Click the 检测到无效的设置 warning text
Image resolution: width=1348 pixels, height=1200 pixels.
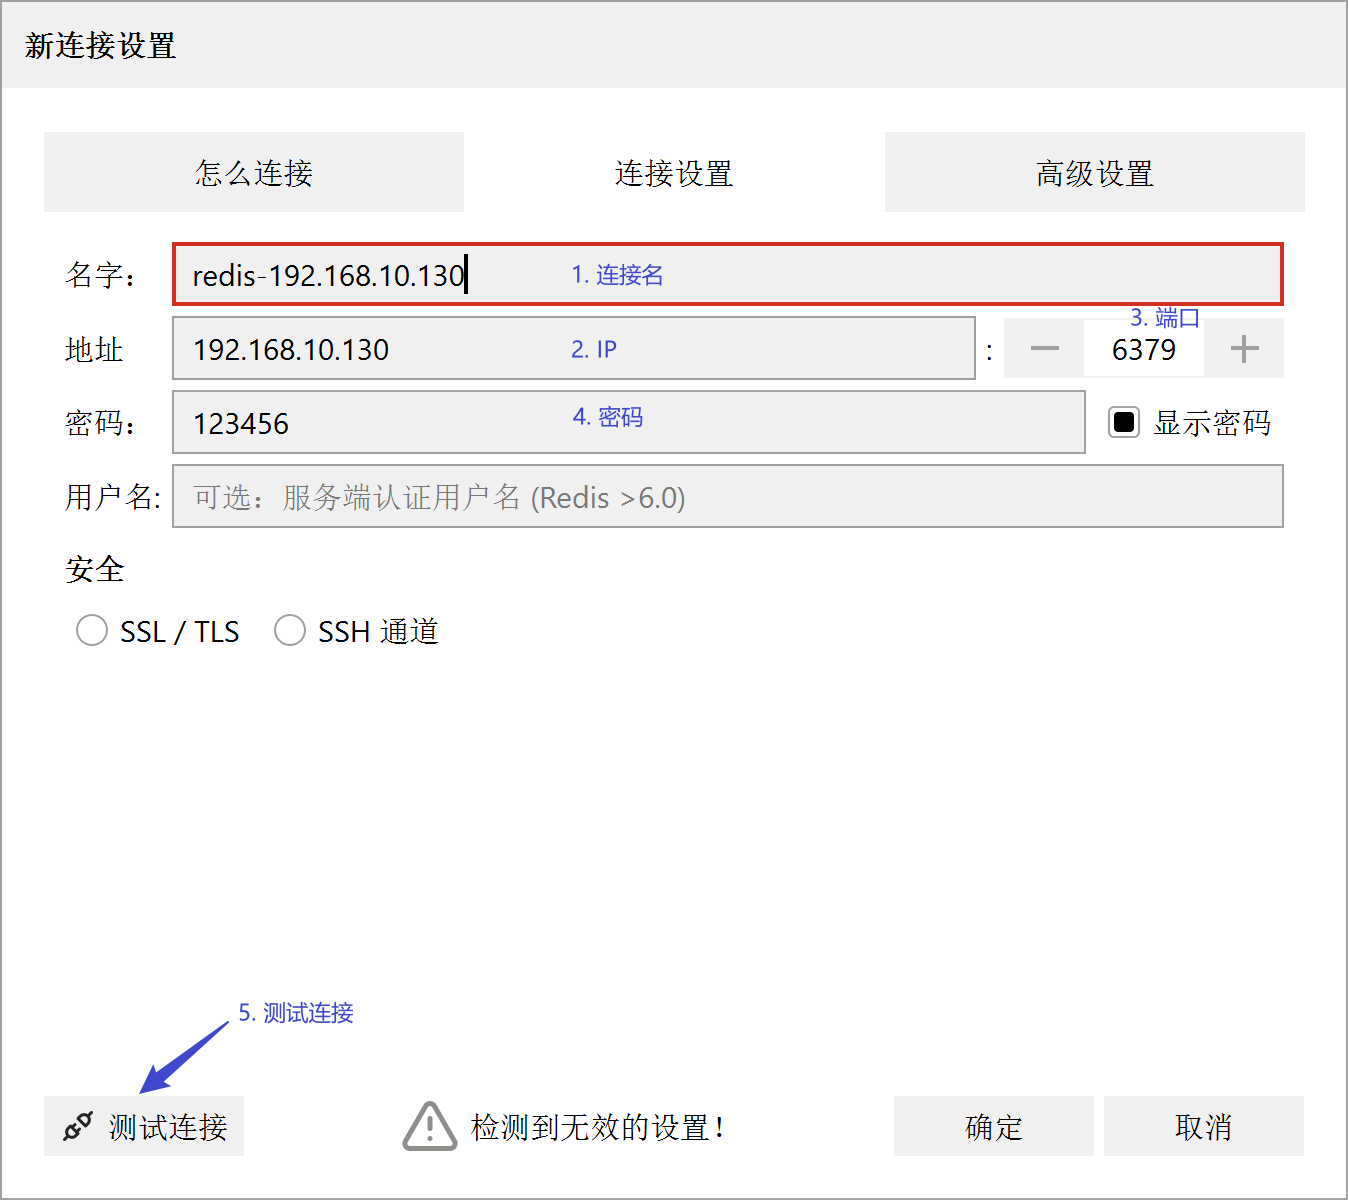point(597,1128)
